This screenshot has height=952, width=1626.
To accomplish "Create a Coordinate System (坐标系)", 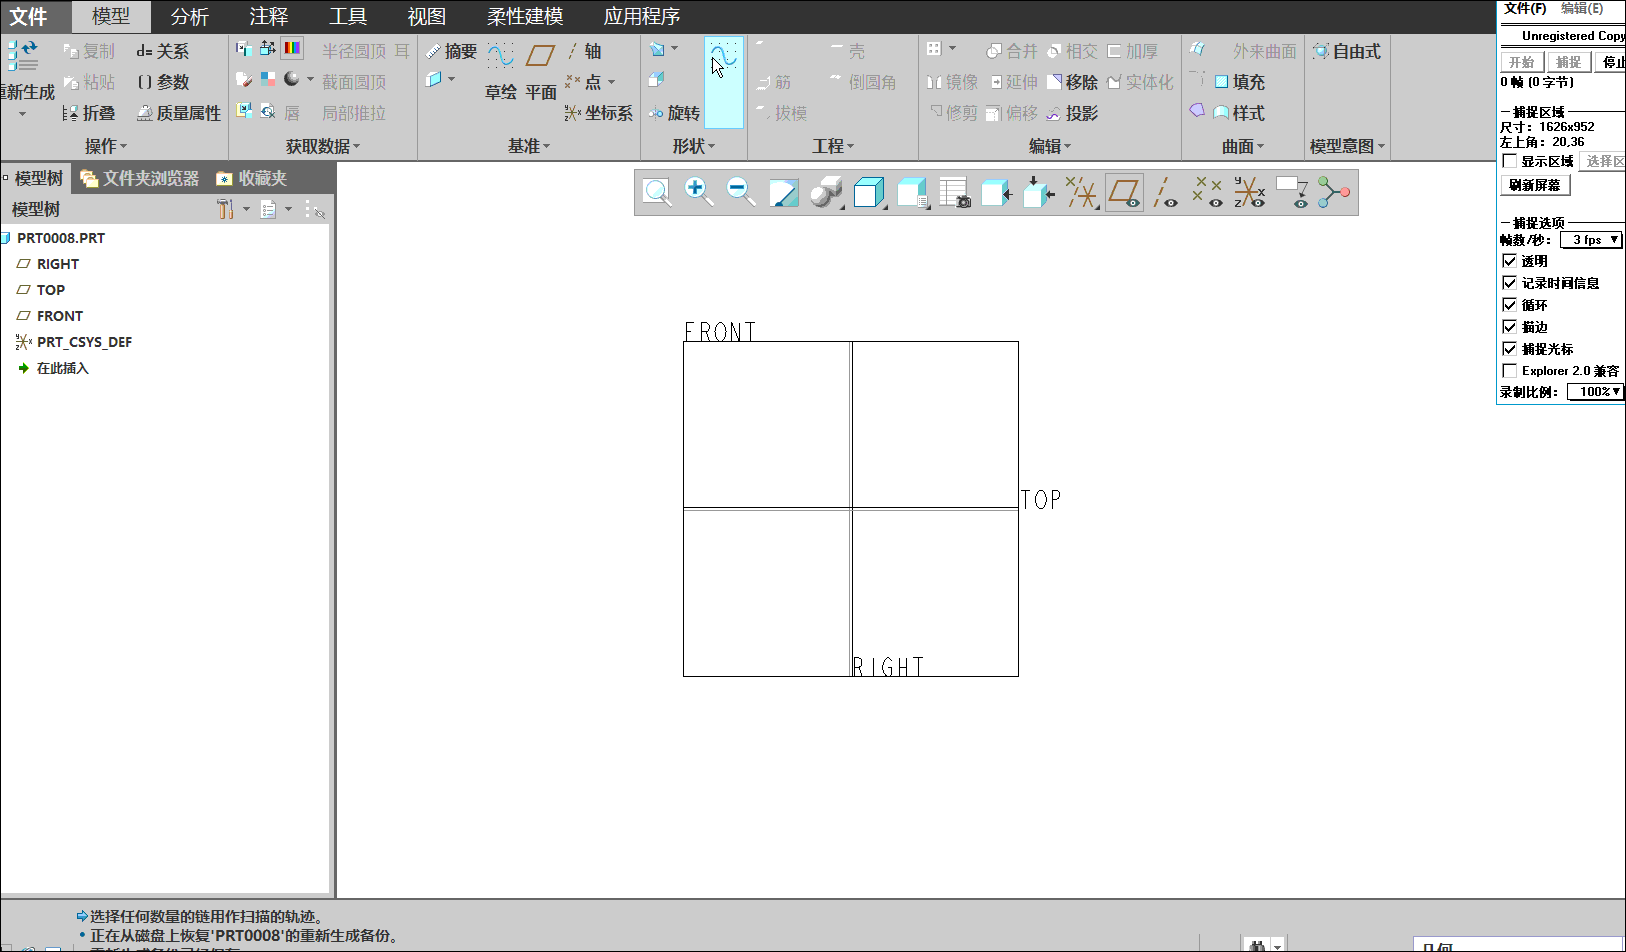I will [598, 113].
